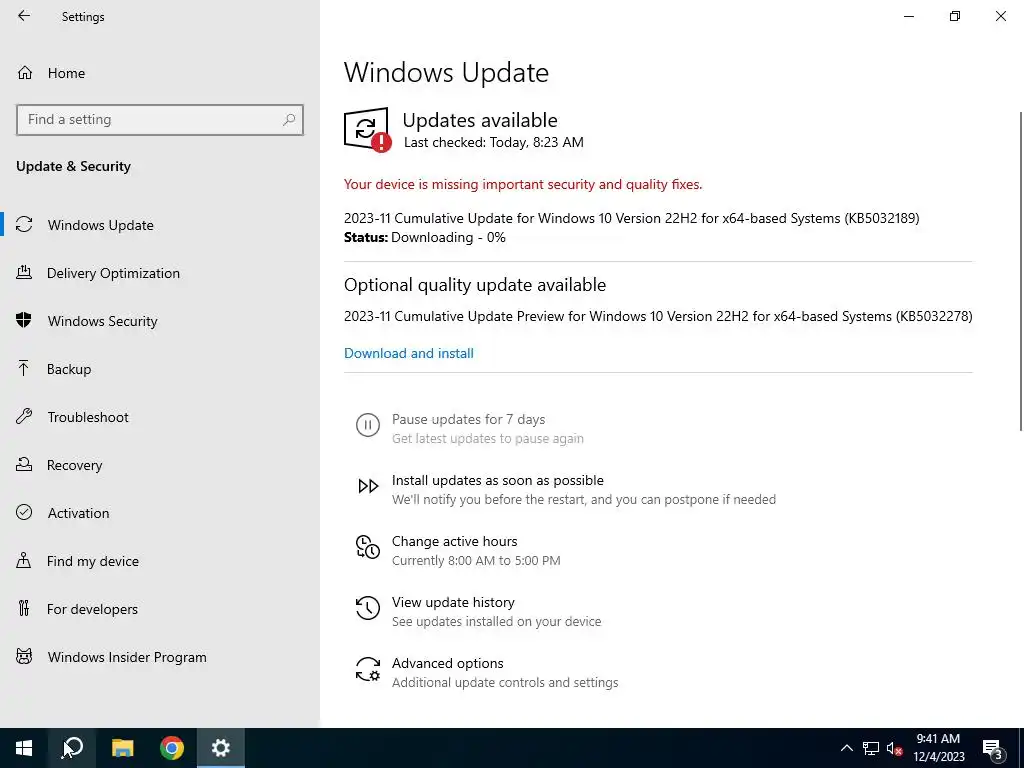The image size is (1024, 768).
Task: Click the search magnifier in Find a setting
Action: tap(289, 120)
